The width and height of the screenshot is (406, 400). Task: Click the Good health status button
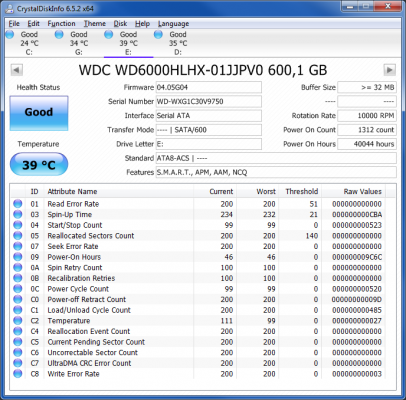(x=39, y=113)
